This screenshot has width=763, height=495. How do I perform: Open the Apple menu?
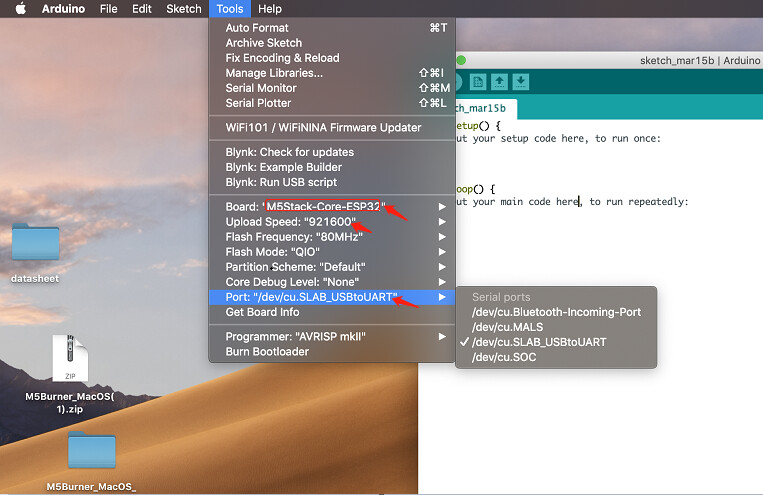pyautogui.click(x=20, y=8)
